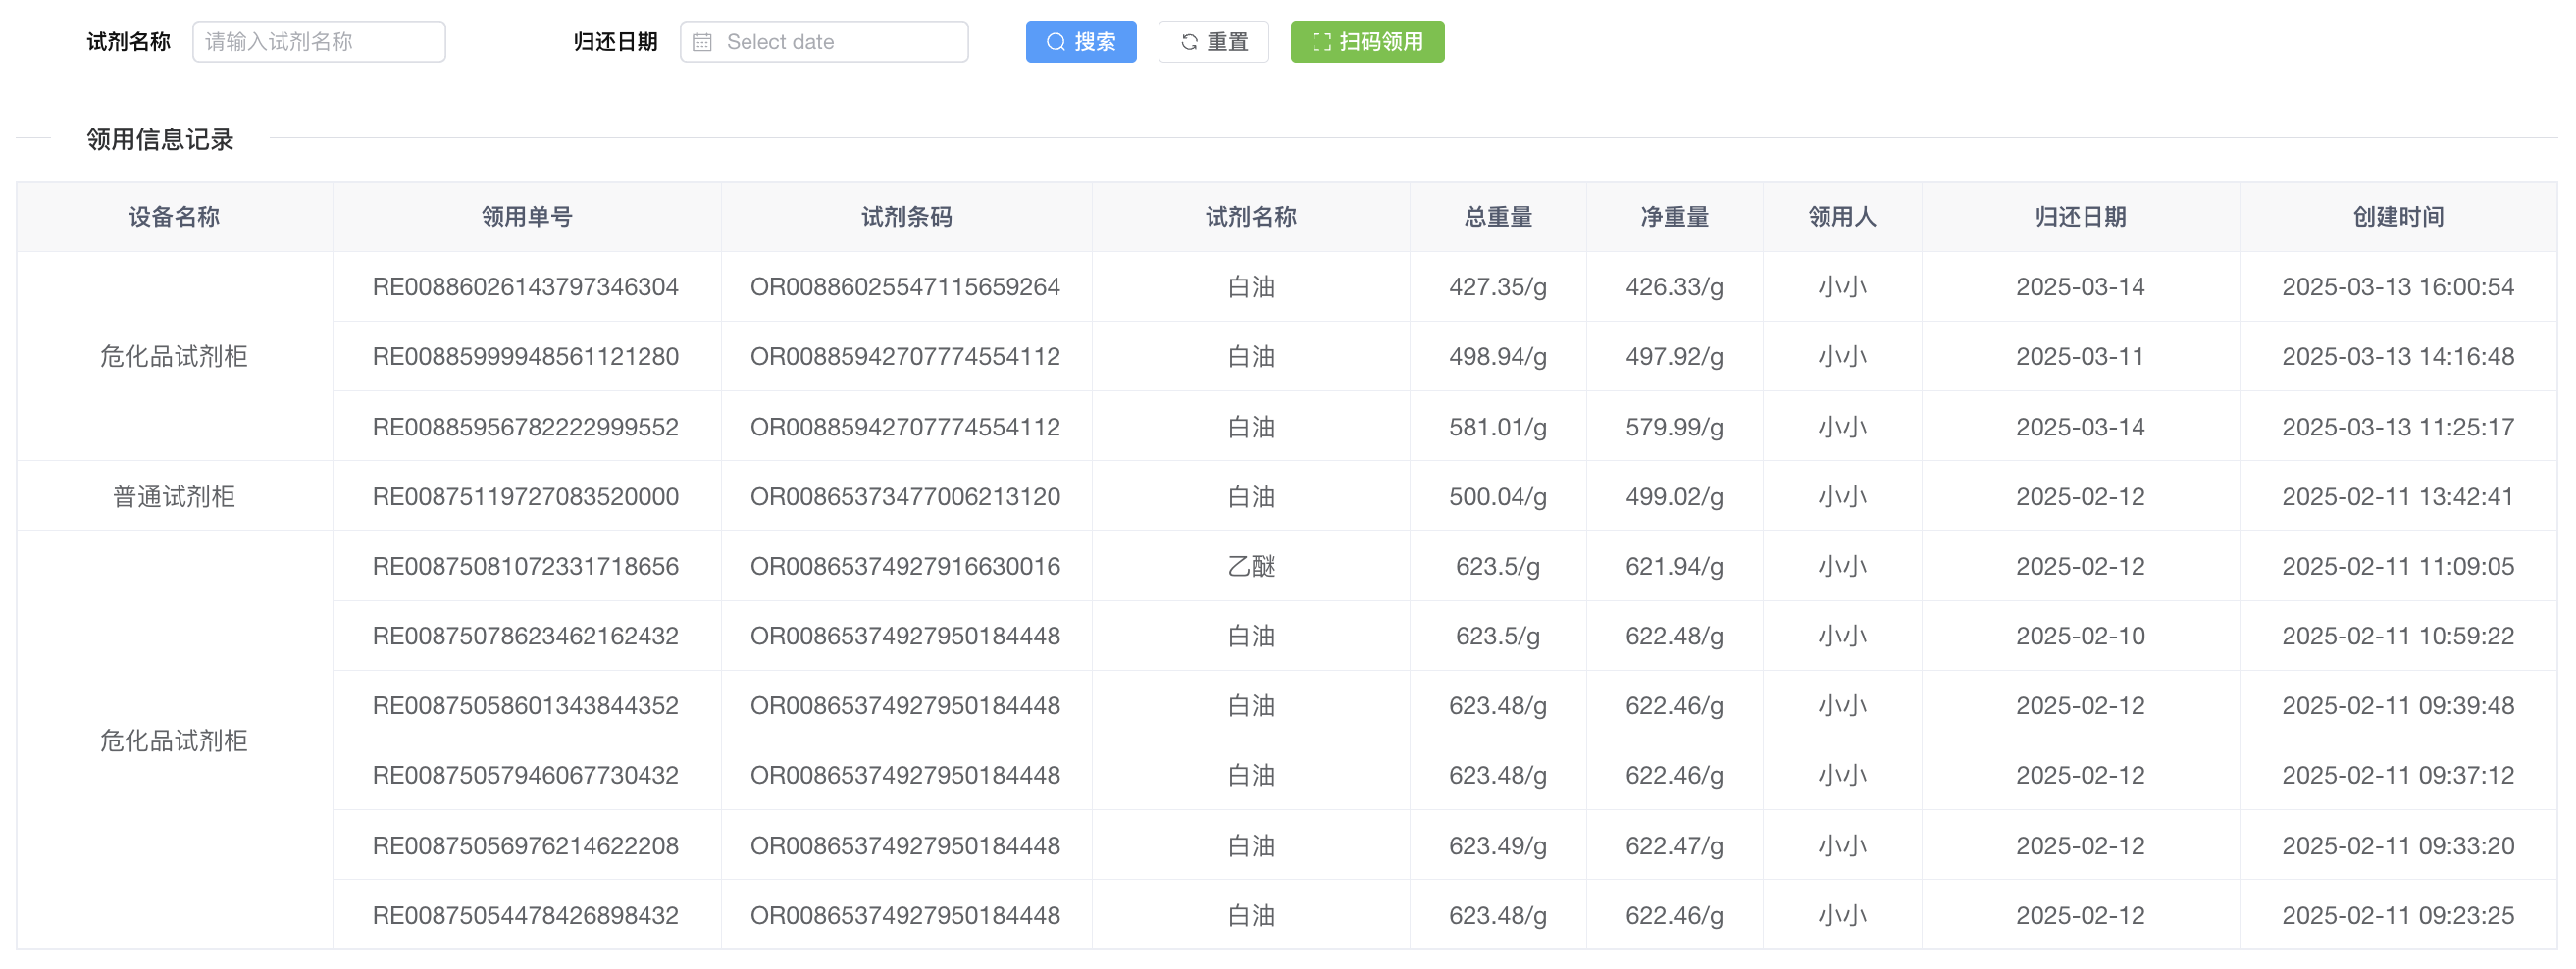Click the 试剂名称 column header

pos(1251,217)
